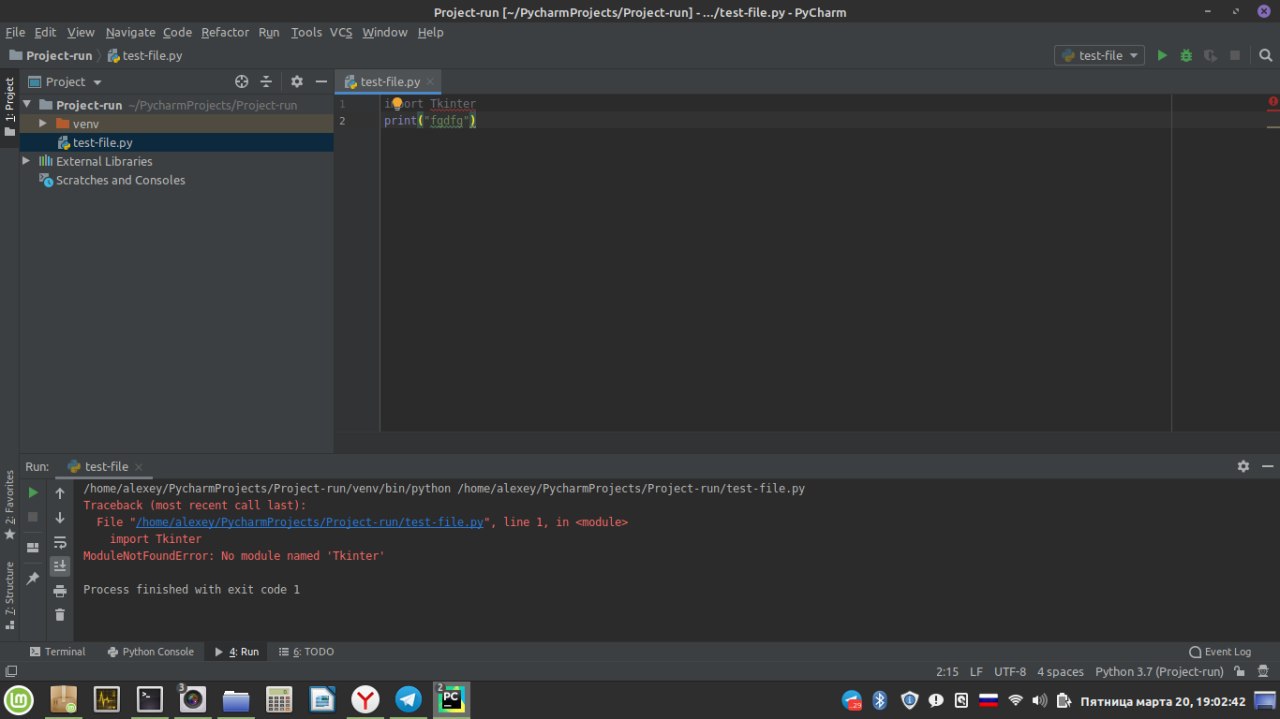Toggle the 2: Favorites side tab

(x=10, y=505)
